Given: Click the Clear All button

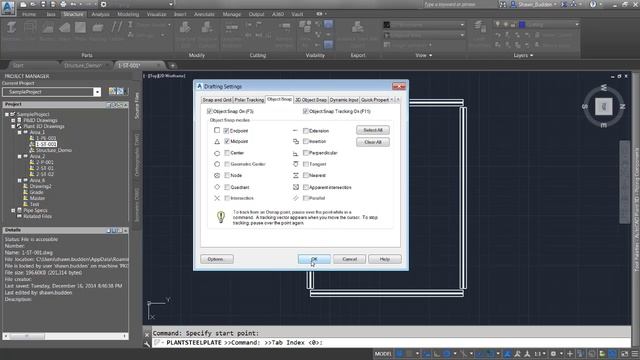Looking at the screenshot, I should point(373,142).
